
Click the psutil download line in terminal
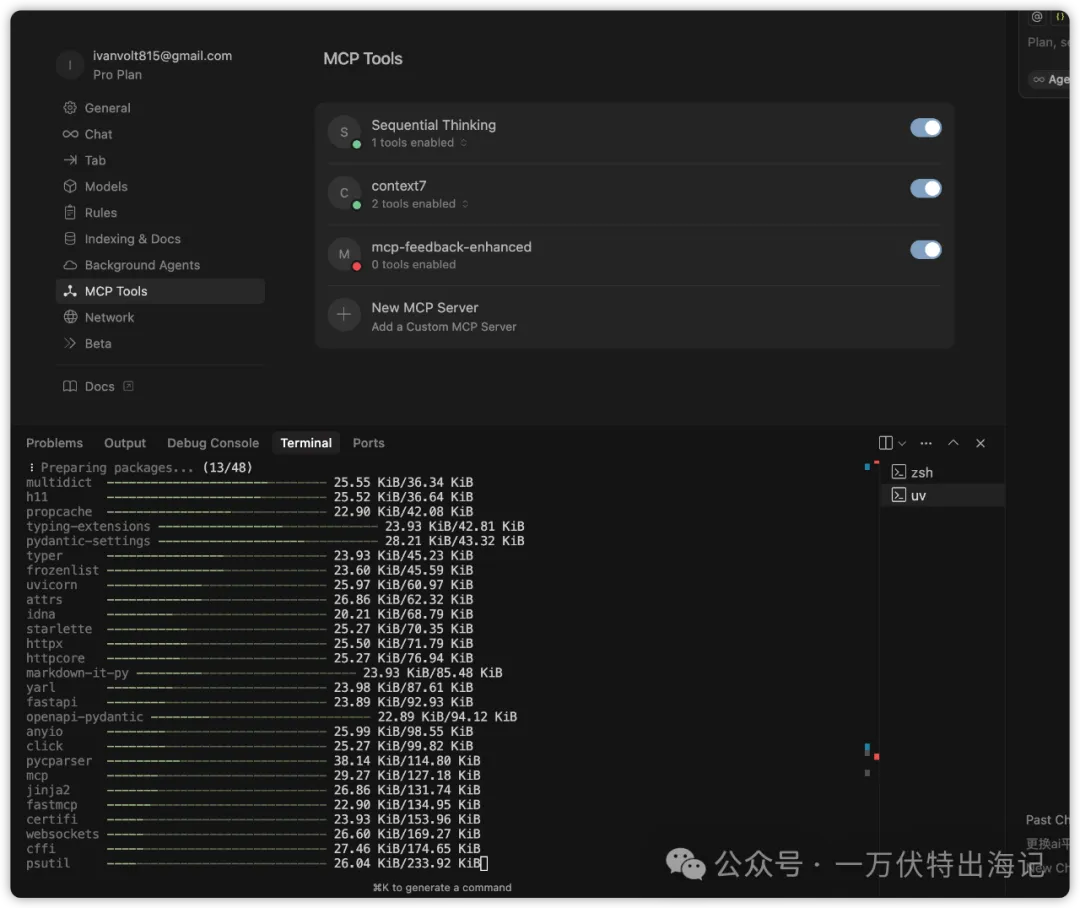[253, 863]
